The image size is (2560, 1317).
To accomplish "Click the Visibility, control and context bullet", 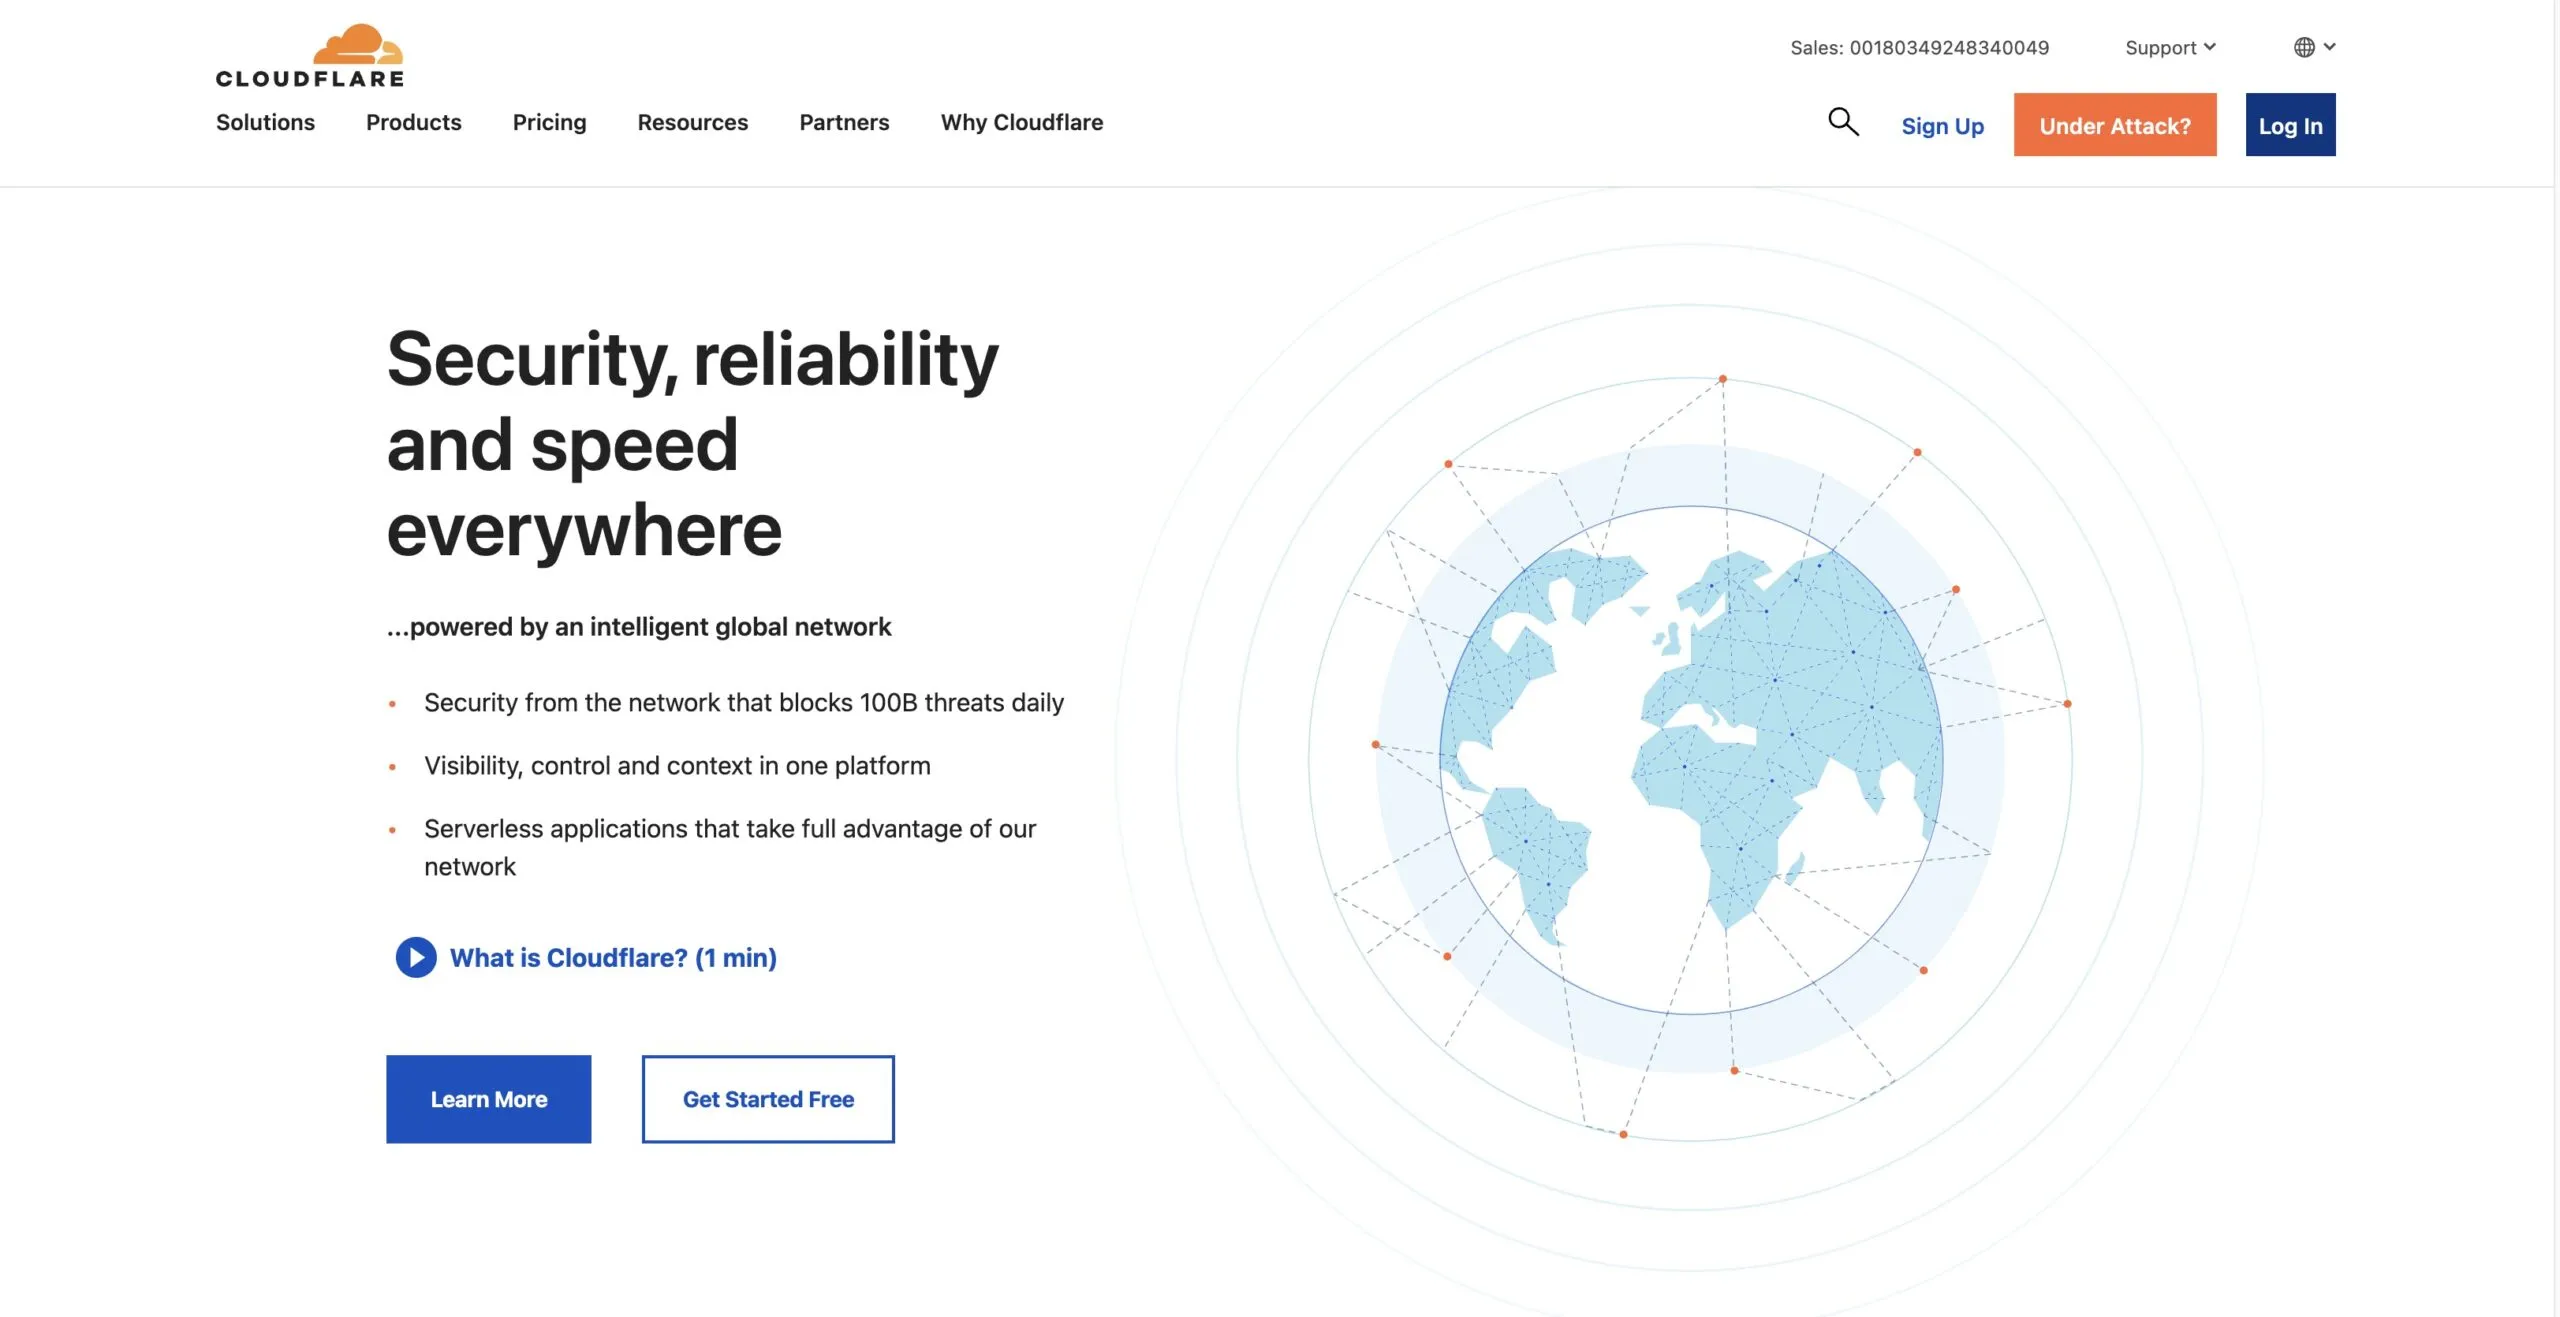I will (677, 765).
